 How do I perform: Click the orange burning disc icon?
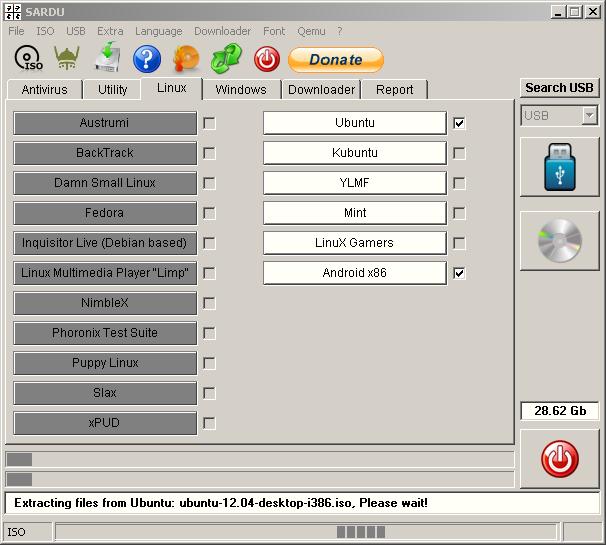187,59
